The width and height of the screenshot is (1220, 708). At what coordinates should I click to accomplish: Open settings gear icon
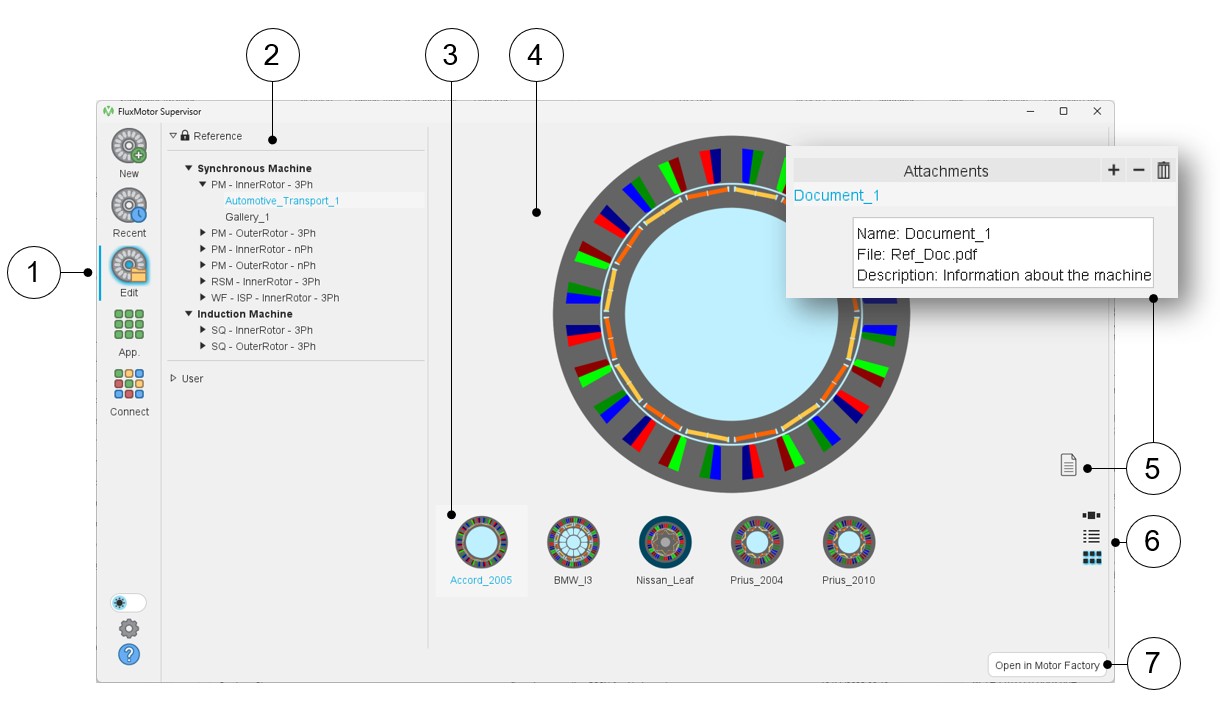129,629
